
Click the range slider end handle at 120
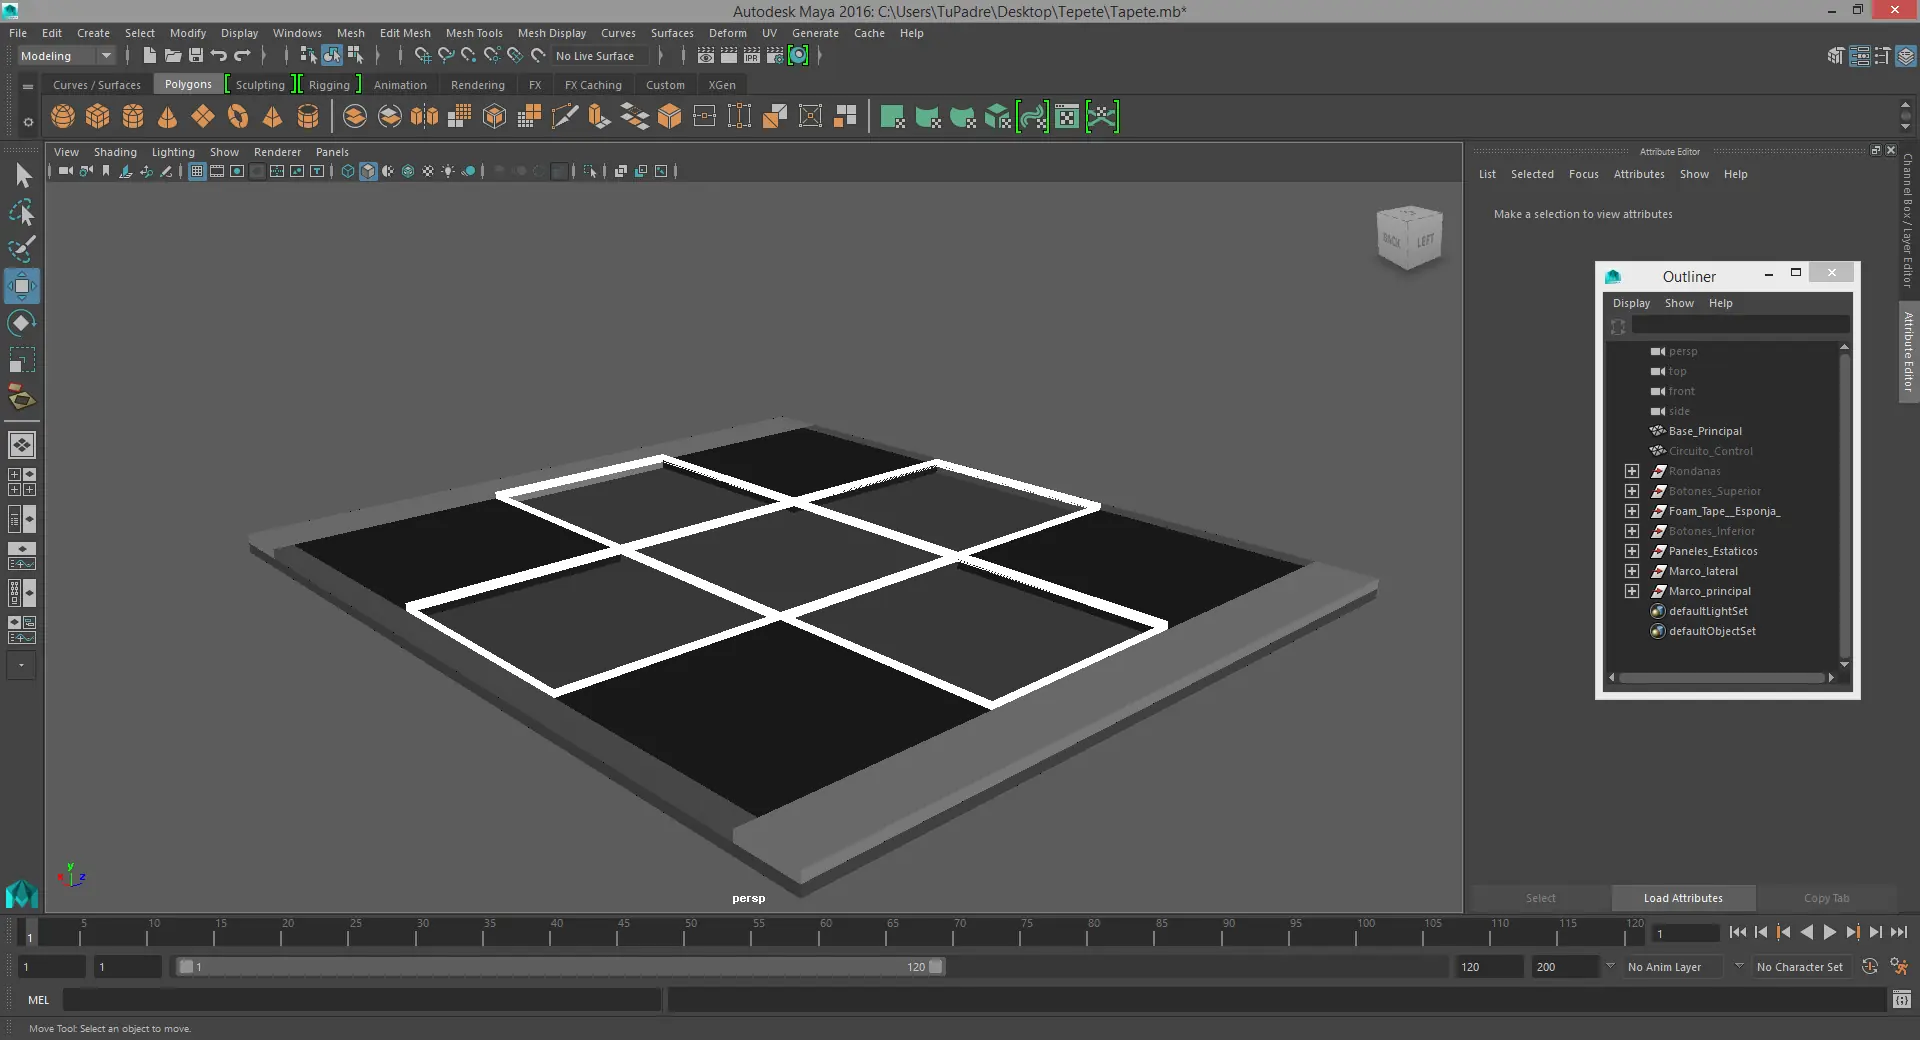click(936, 967)
